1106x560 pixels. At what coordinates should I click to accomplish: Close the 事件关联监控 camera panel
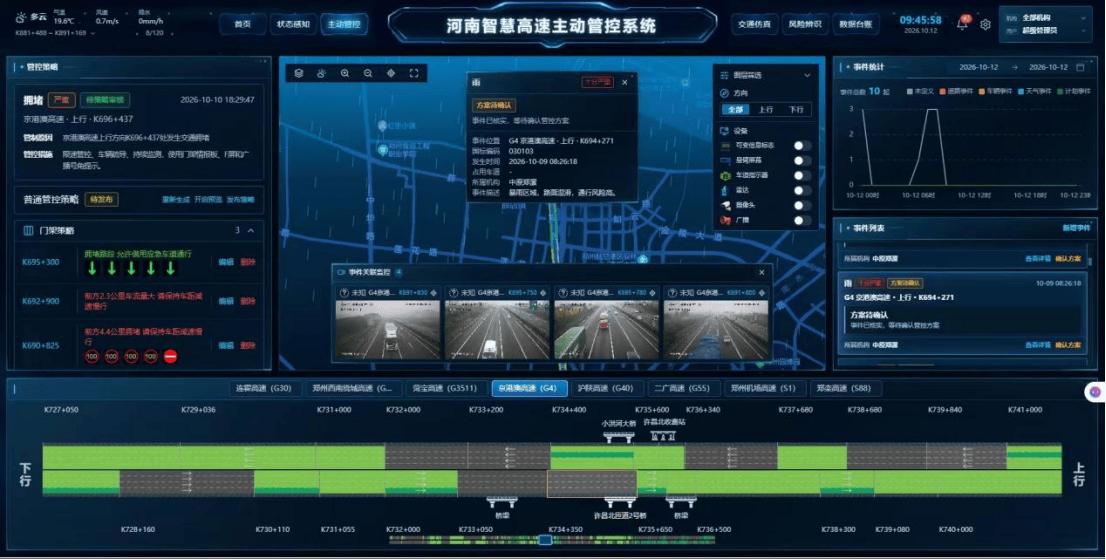point(762,272)
